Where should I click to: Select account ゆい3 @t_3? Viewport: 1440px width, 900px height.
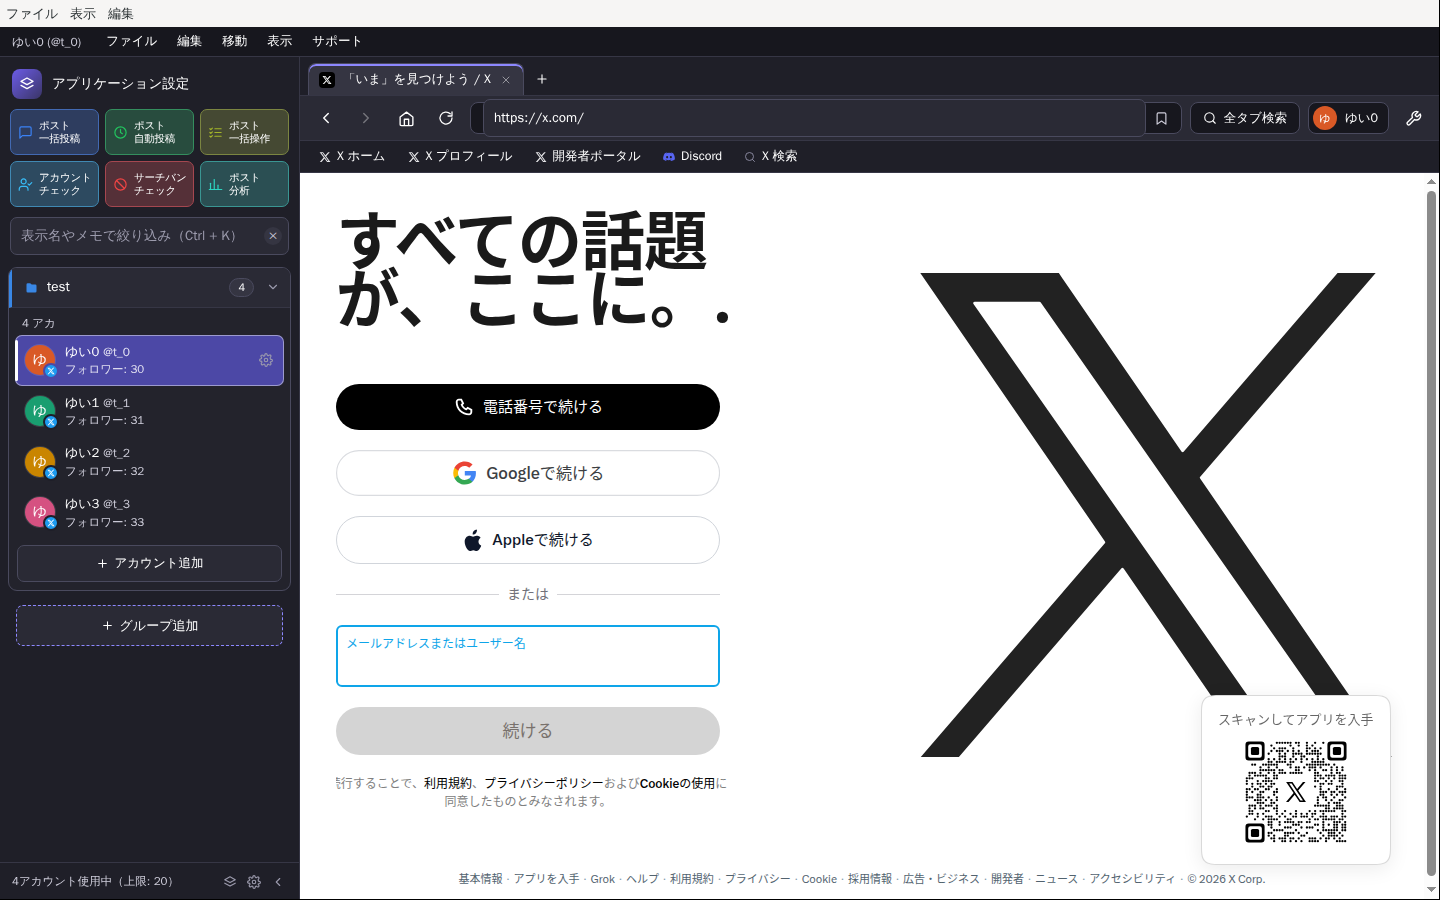click(150, 513)
